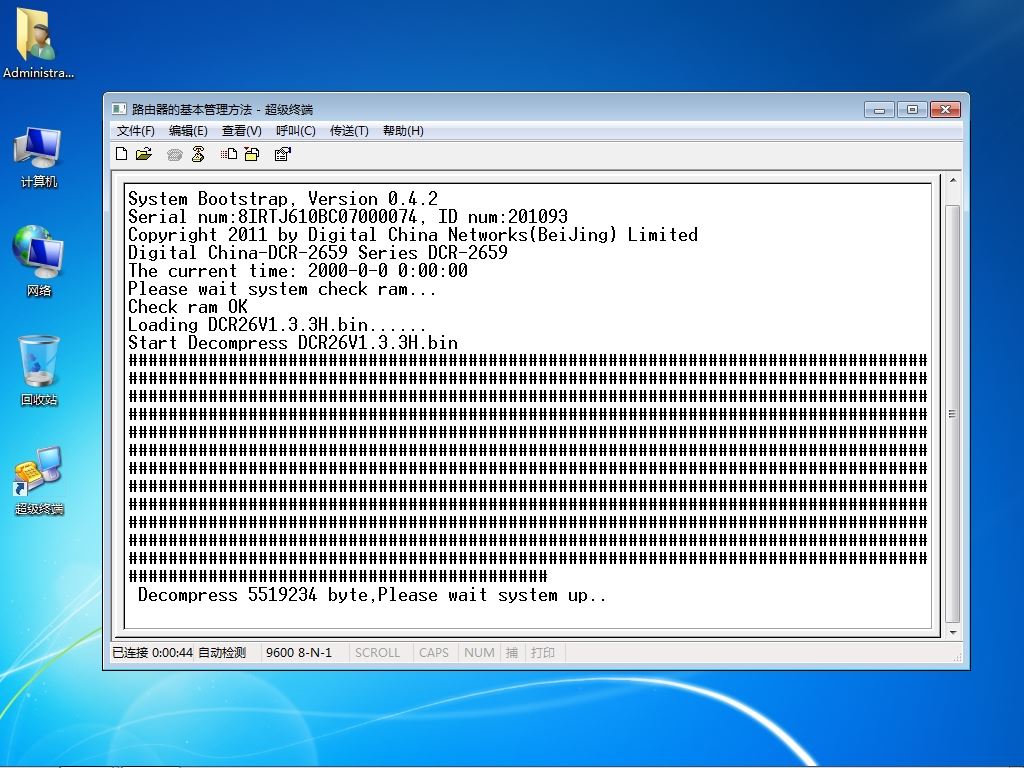Click the 自动检测 status entry
The height and width of the screenshot is (768, 1024).
click(222, 652)
